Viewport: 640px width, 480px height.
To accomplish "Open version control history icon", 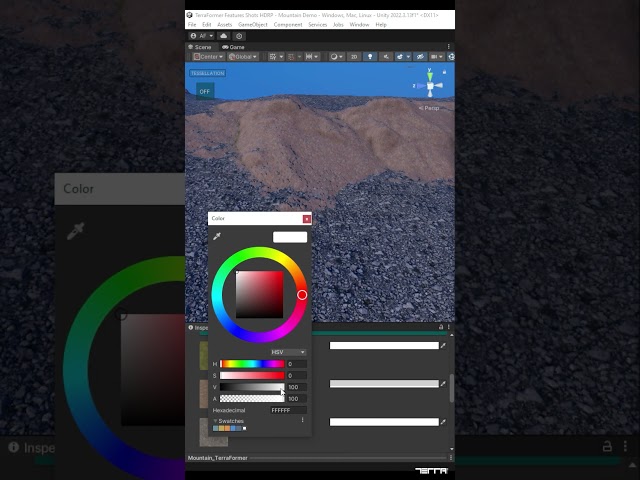I will click(239, 36).
